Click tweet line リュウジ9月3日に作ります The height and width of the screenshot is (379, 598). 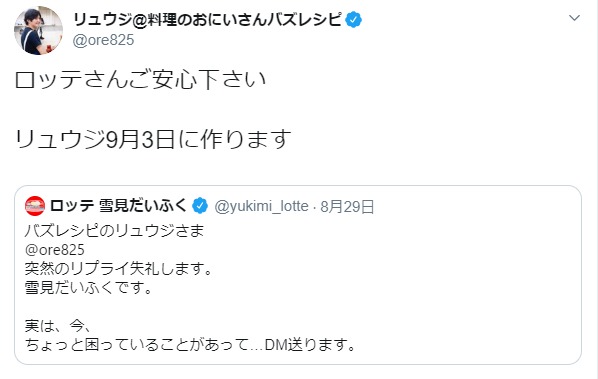pyautogui.click(x=153, y=139)
